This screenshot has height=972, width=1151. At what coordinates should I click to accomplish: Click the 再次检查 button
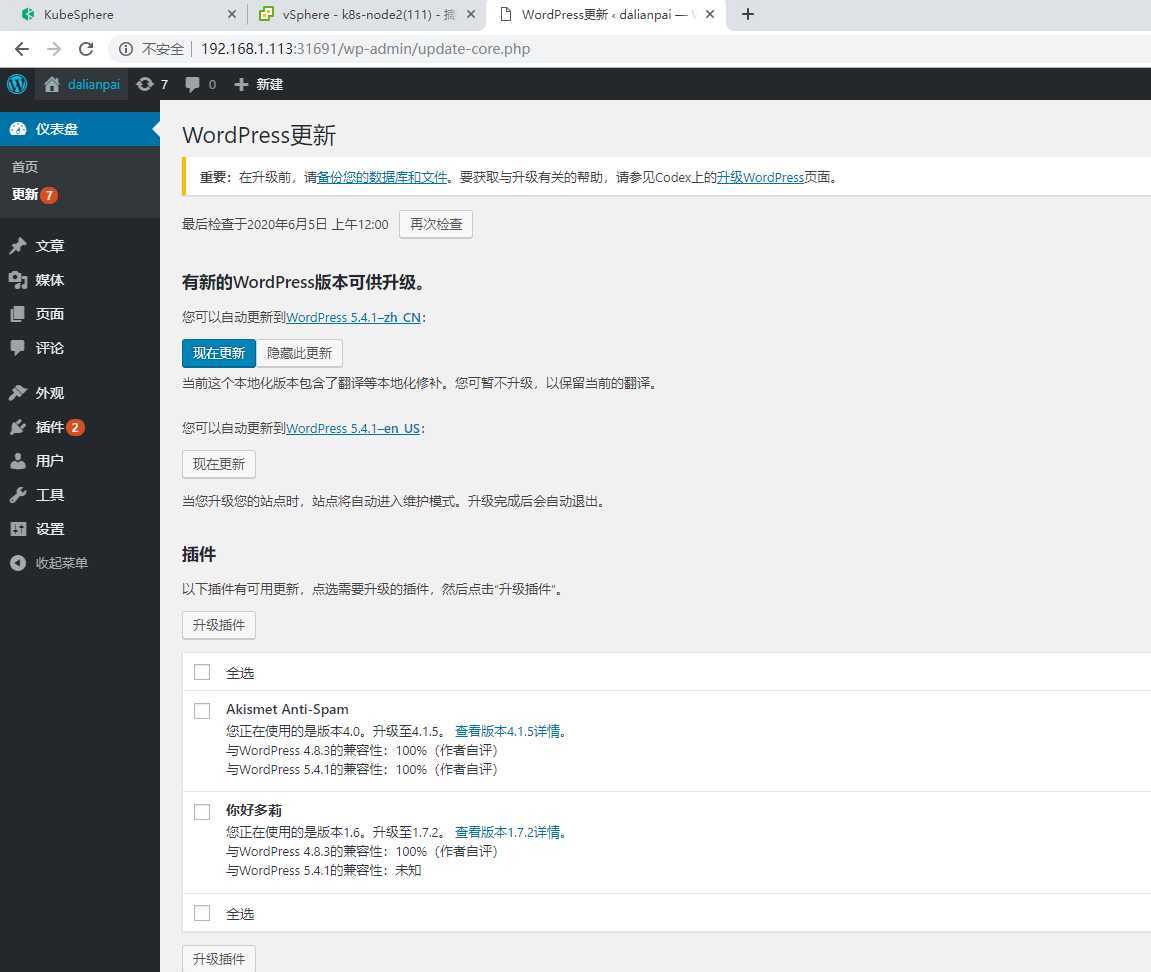click(436, 225)
